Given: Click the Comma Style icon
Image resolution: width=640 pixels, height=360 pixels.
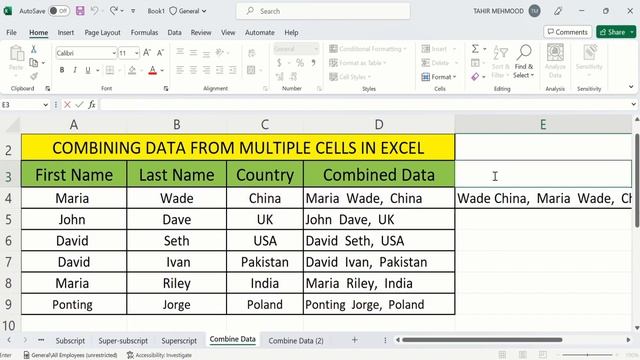Looking at the screenshot, I should [x=313, y=63].
